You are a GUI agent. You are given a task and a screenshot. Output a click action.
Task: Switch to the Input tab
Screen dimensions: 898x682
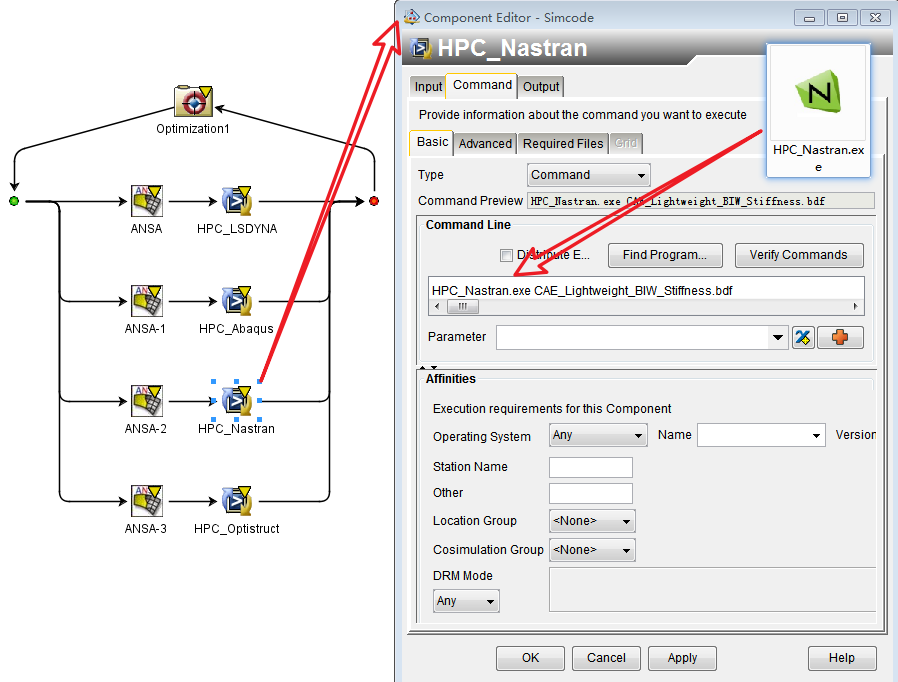point(428,86)
